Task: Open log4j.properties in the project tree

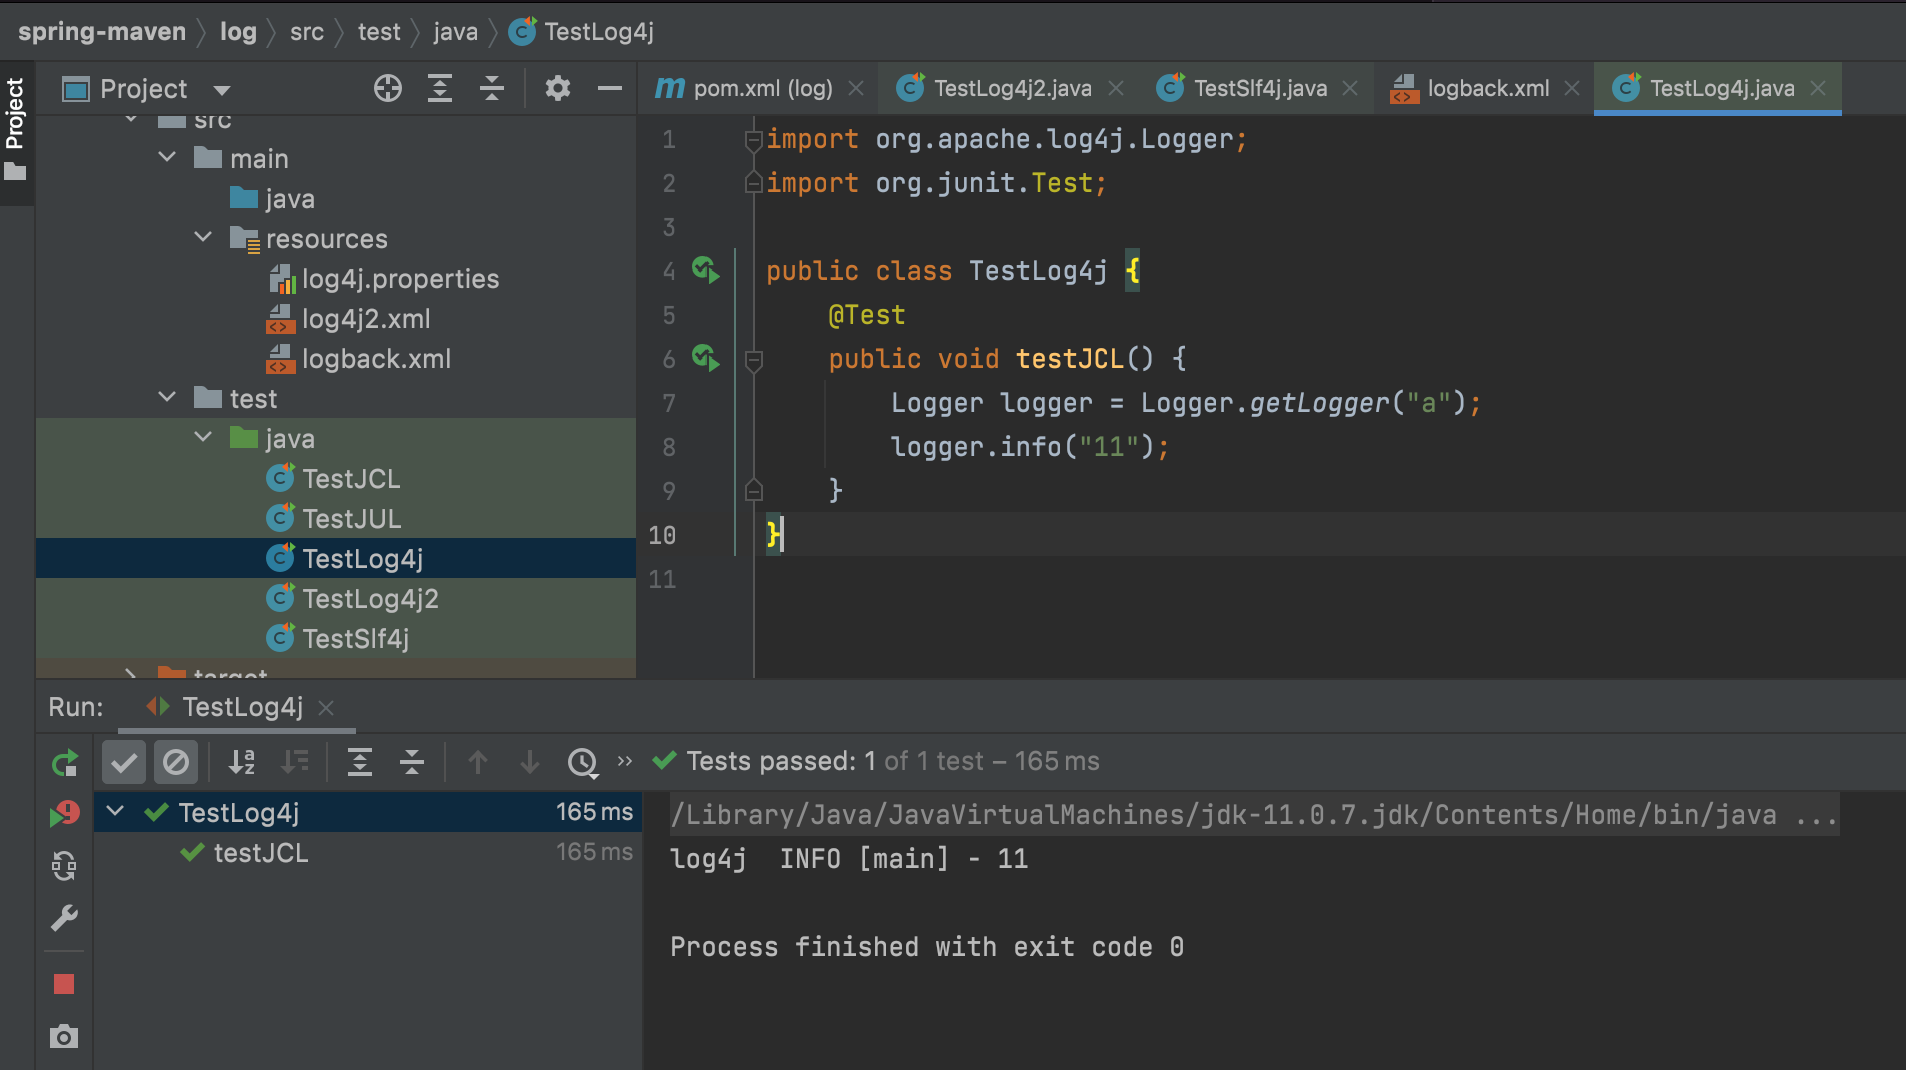Action: tap(400, 279)
